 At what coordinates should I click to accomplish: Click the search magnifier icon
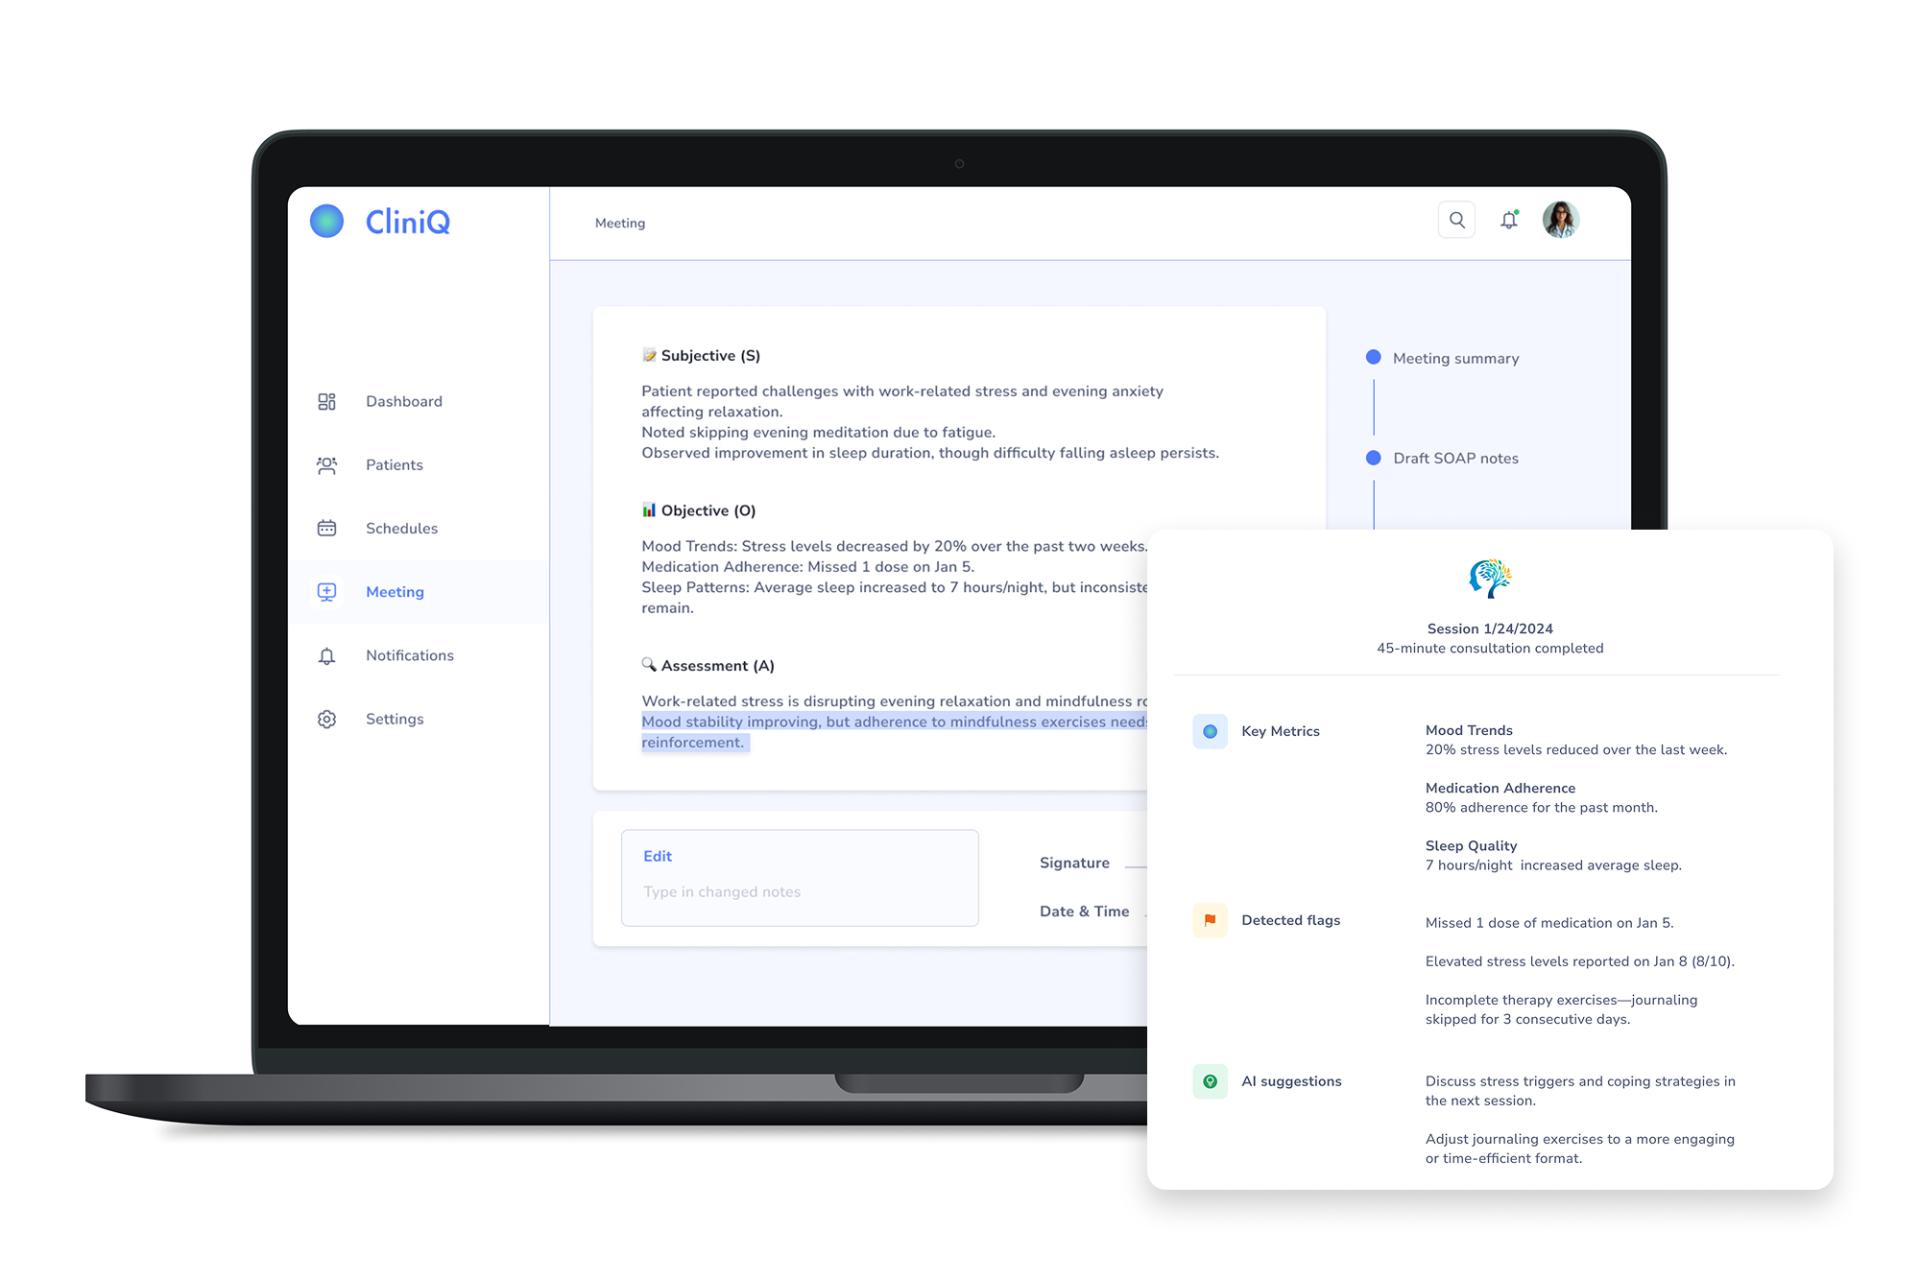1456,220
